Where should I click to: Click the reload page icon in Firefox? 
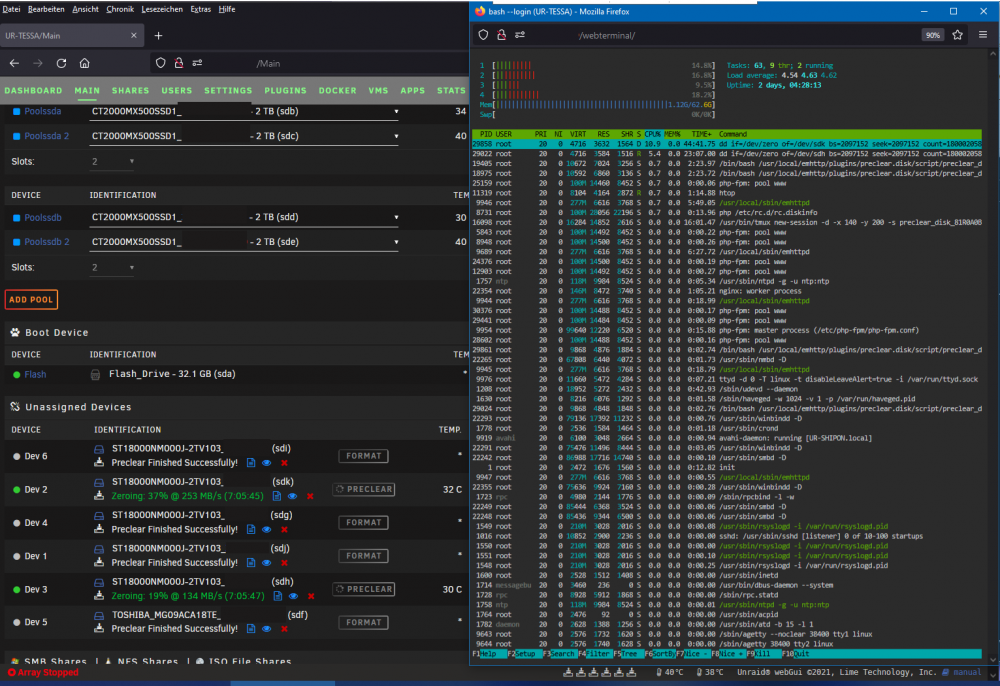[x=61, y=63]
